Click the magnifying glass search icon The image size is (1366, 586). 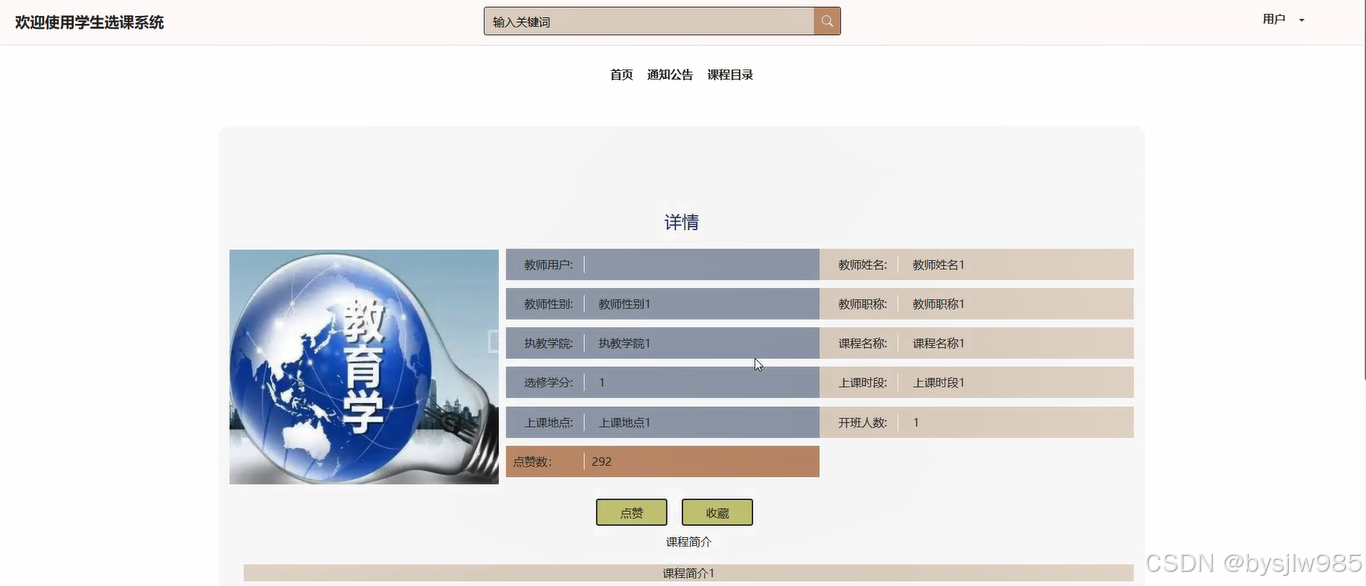pos(826,20)
